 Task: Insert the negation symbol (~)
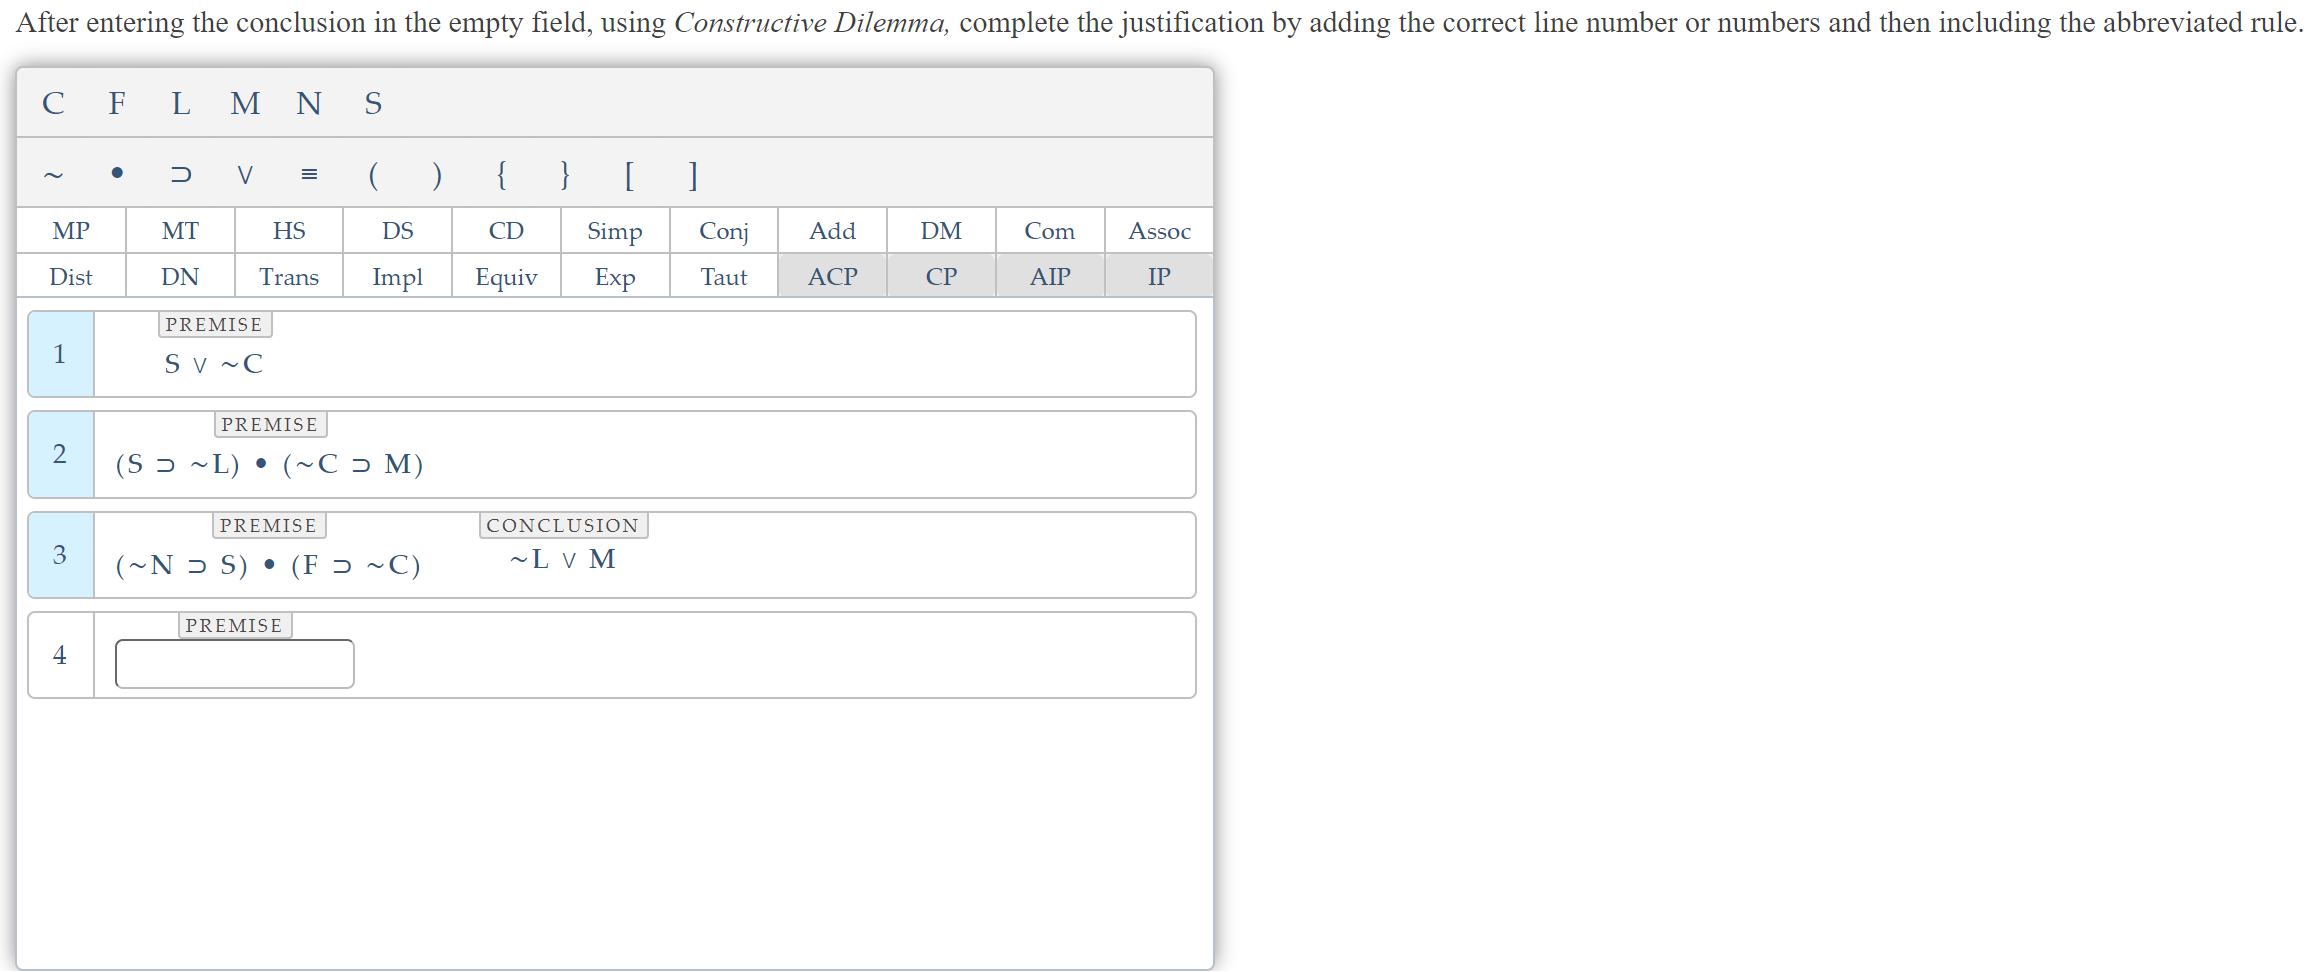click(54, 175)
